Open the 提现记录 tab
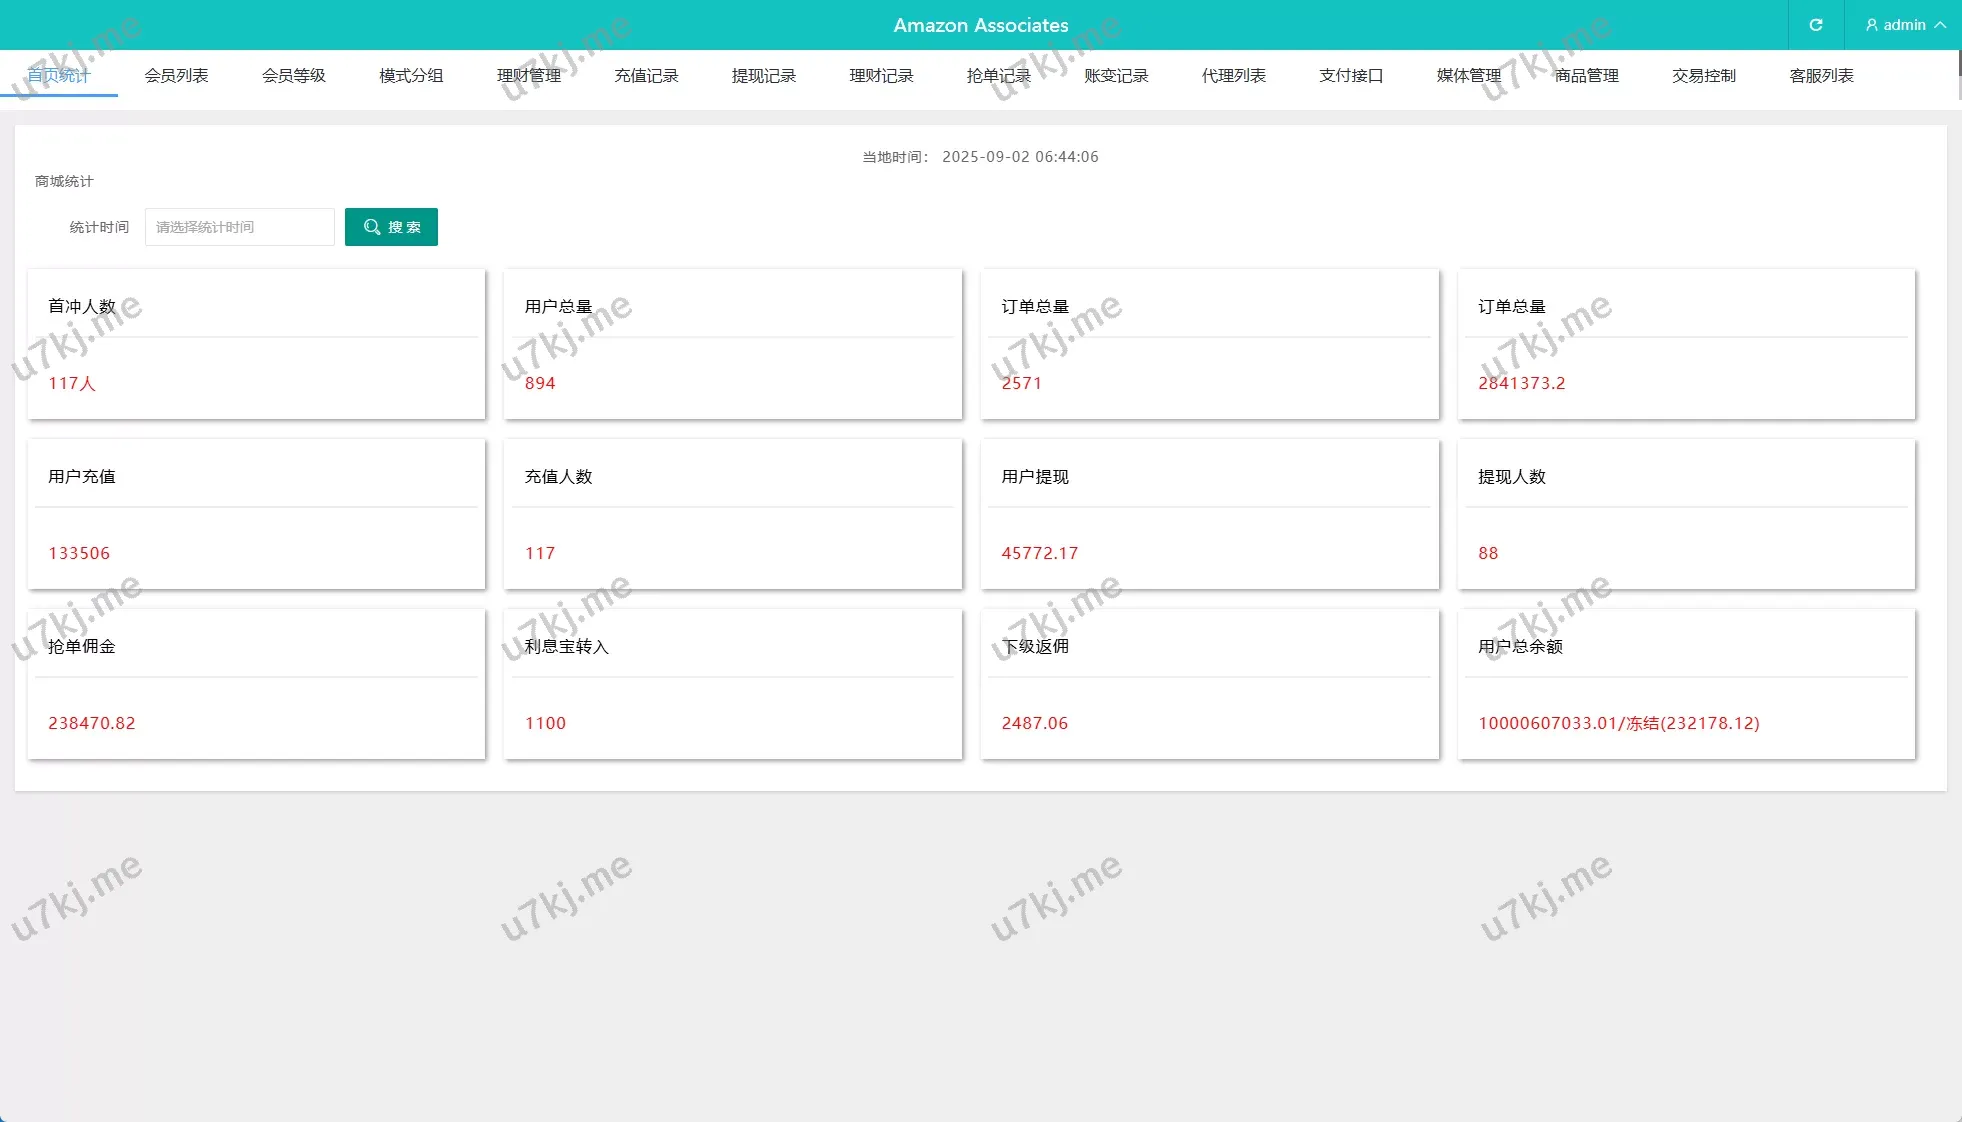The height and width of the screenshot is (1122, 1962). [764, 76]
